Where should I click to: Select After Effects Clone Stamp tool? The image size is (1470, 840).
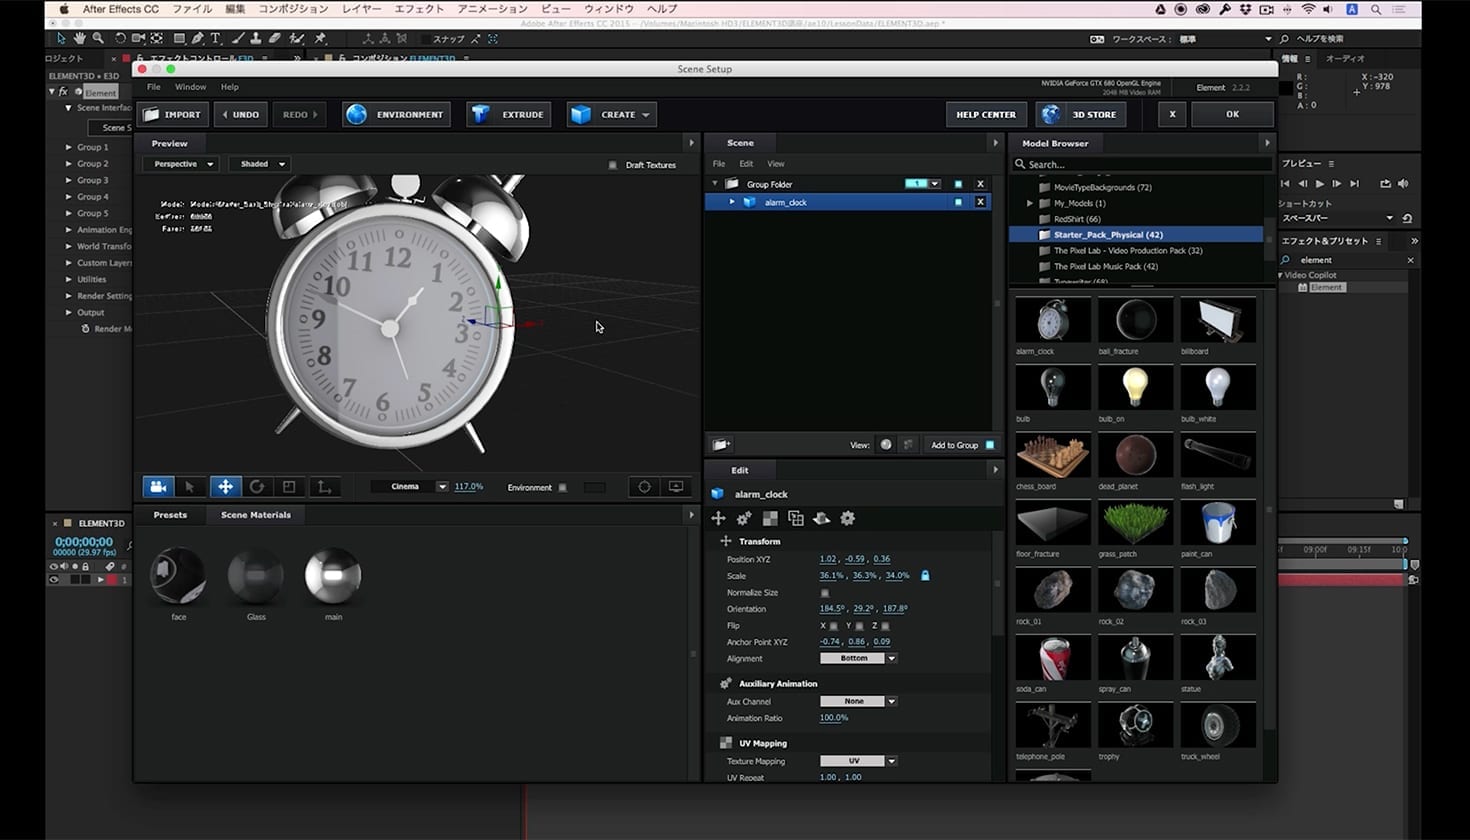click(x=256, y=38)
